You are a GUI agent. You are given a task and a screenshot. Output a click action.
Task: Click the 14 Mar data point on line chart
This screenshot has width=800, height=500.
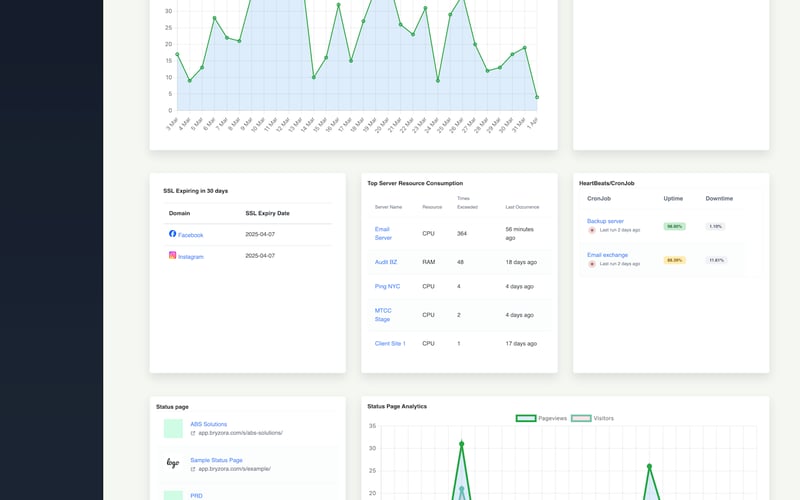(x=314, y=78)
